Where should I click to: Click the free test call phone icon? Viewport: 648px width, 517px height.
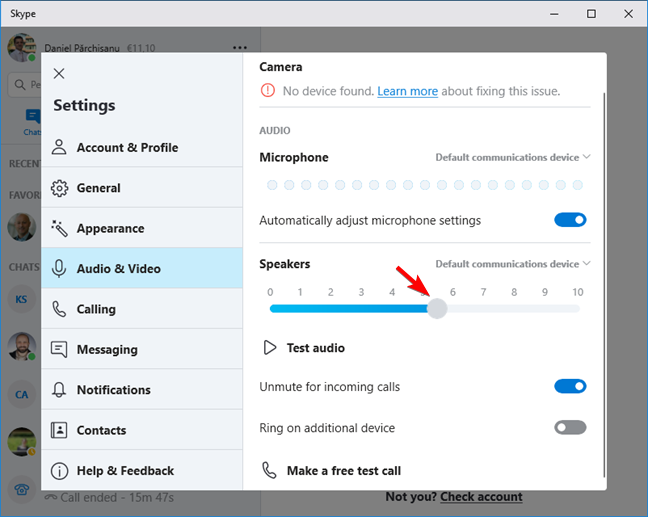(x=269, y=470)
